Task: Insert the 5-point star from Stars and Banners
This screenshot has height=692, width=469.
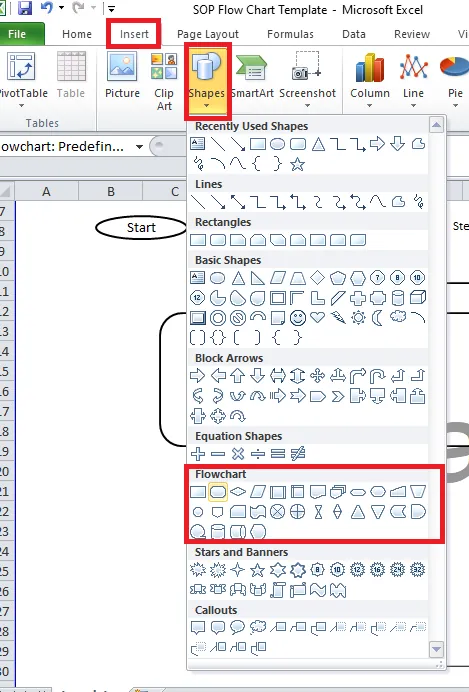Action: point(258,570)
